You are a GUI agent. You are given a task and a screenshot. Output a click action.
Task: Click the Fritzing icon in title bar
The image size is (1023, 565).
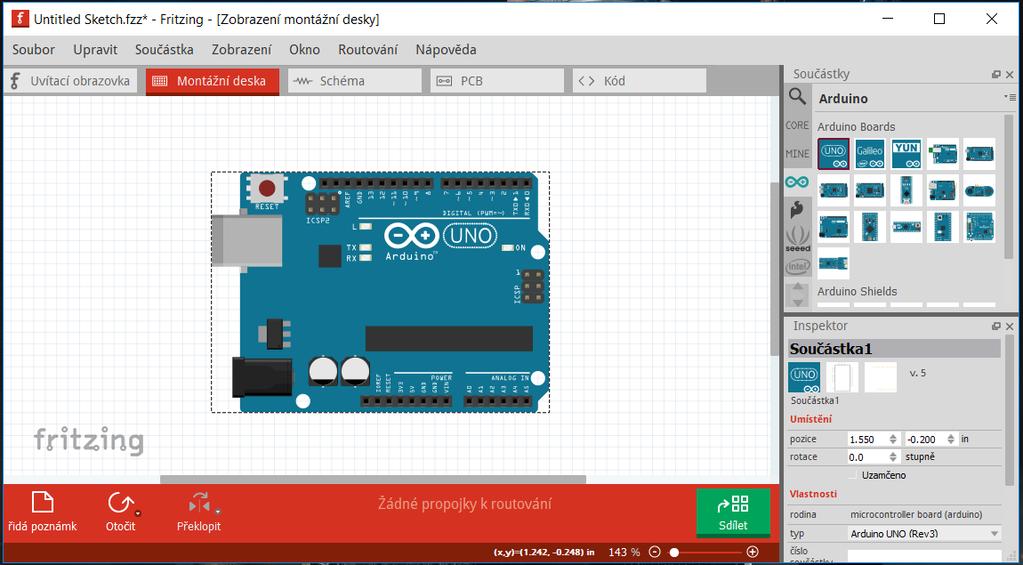pyautogui.click(x=20, y=19)
